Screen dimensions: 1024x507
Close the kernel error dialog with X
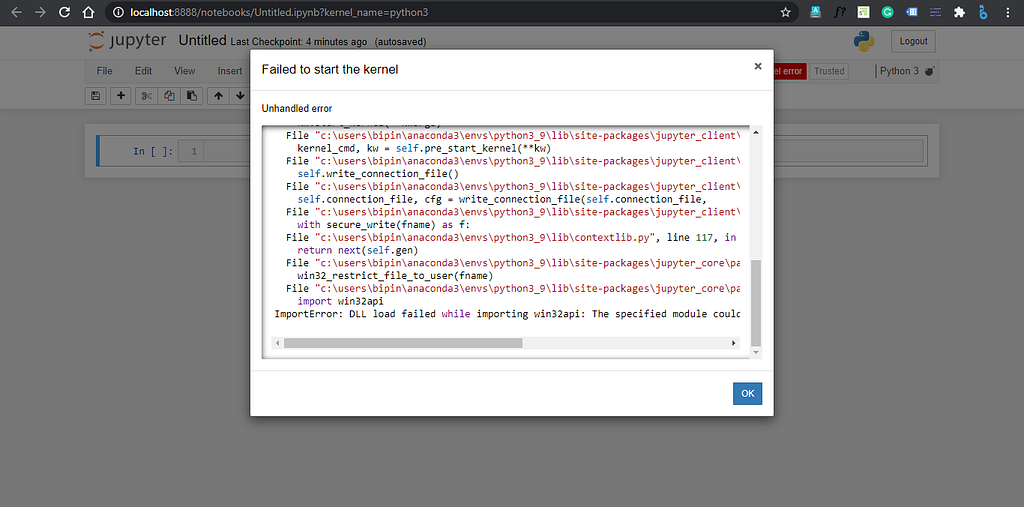click(758, 67)
